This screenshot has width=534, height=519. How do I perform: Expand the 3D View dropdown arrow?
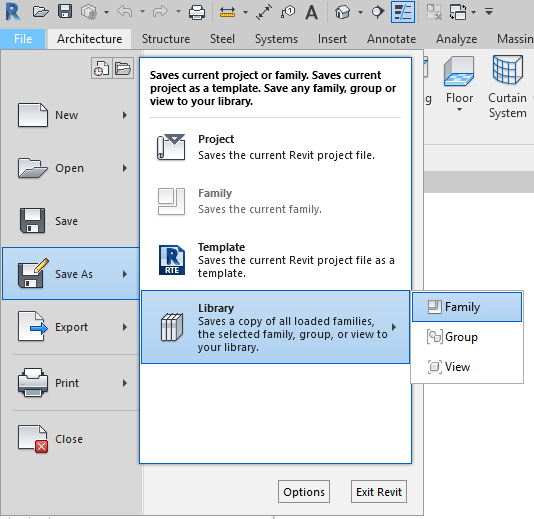click(360, 13)
